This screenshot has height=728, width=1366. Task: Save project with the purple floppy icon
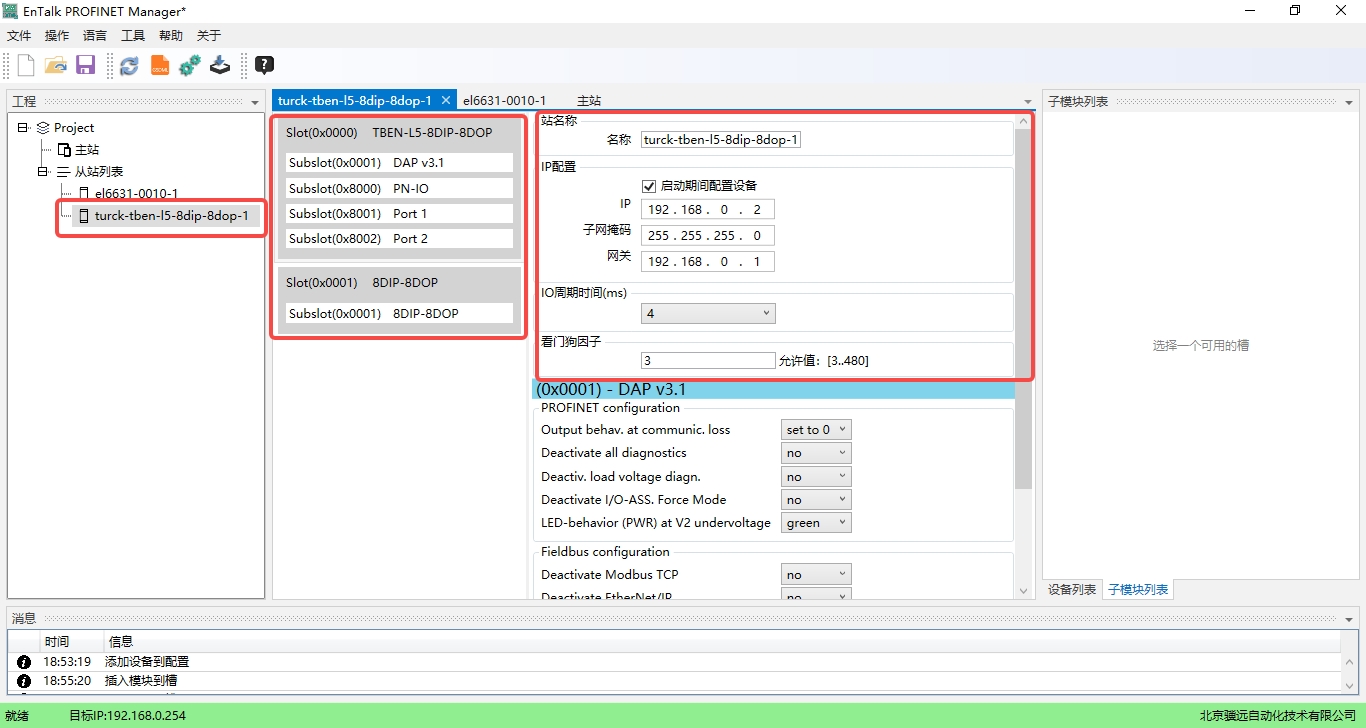(x=85, y=66)
